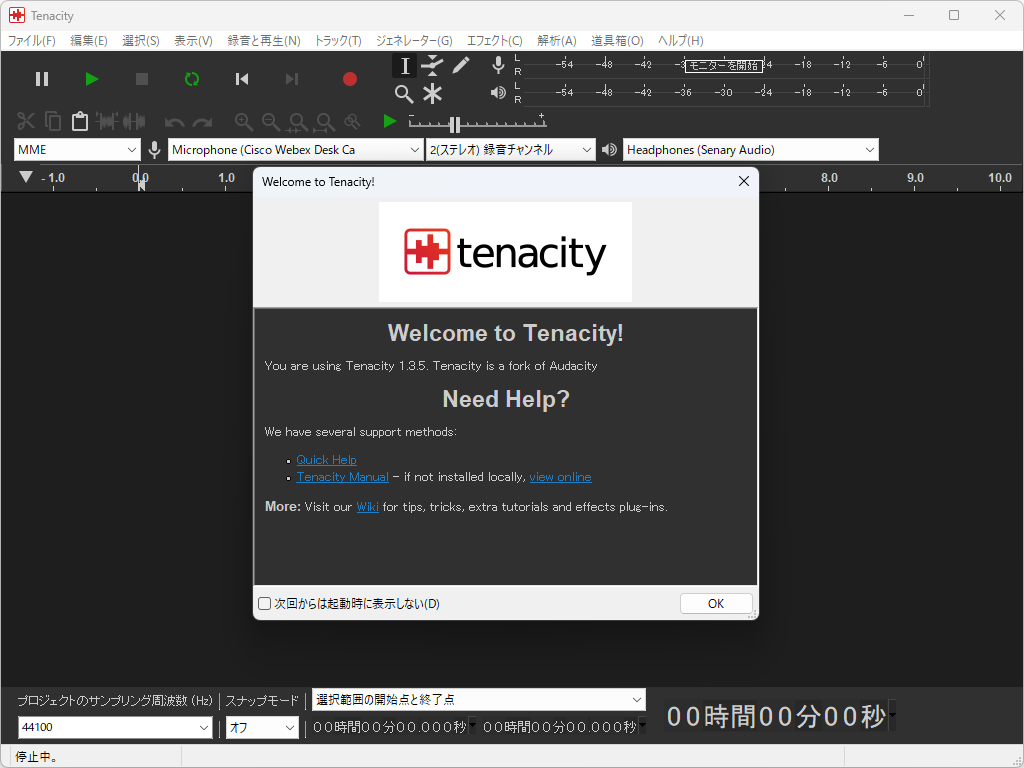Viewport: 1024px width, 768px height.
Task: Open the Tenacity Manual link
Action: 342,477
